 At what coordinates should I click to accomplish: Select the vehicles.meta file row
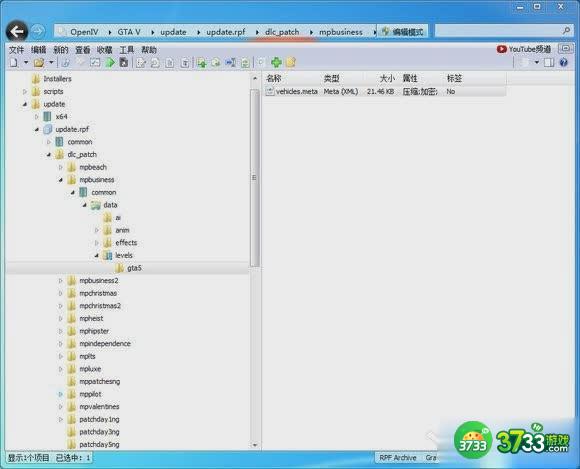point(385,91)
